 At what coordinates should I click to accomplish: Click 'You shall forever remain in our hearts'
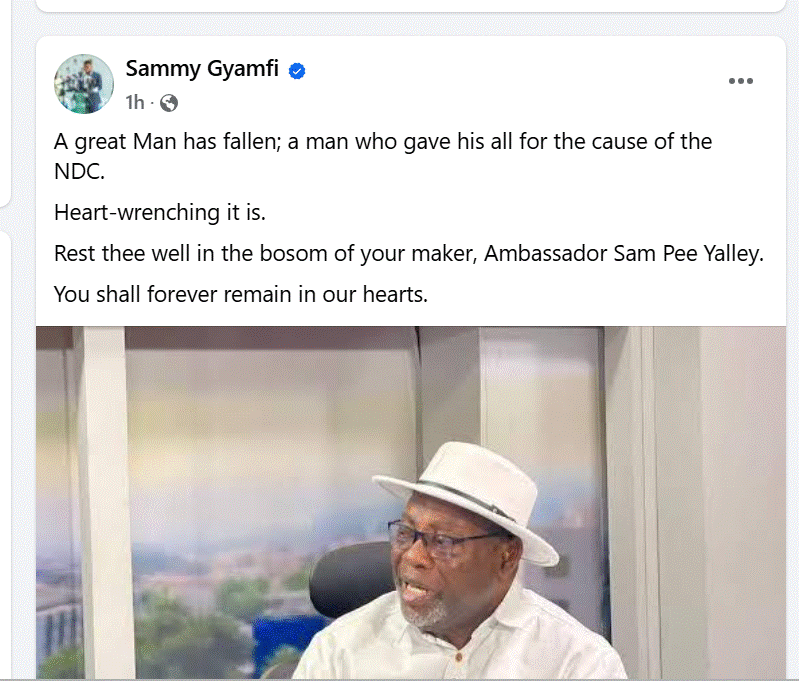[240, 294]
